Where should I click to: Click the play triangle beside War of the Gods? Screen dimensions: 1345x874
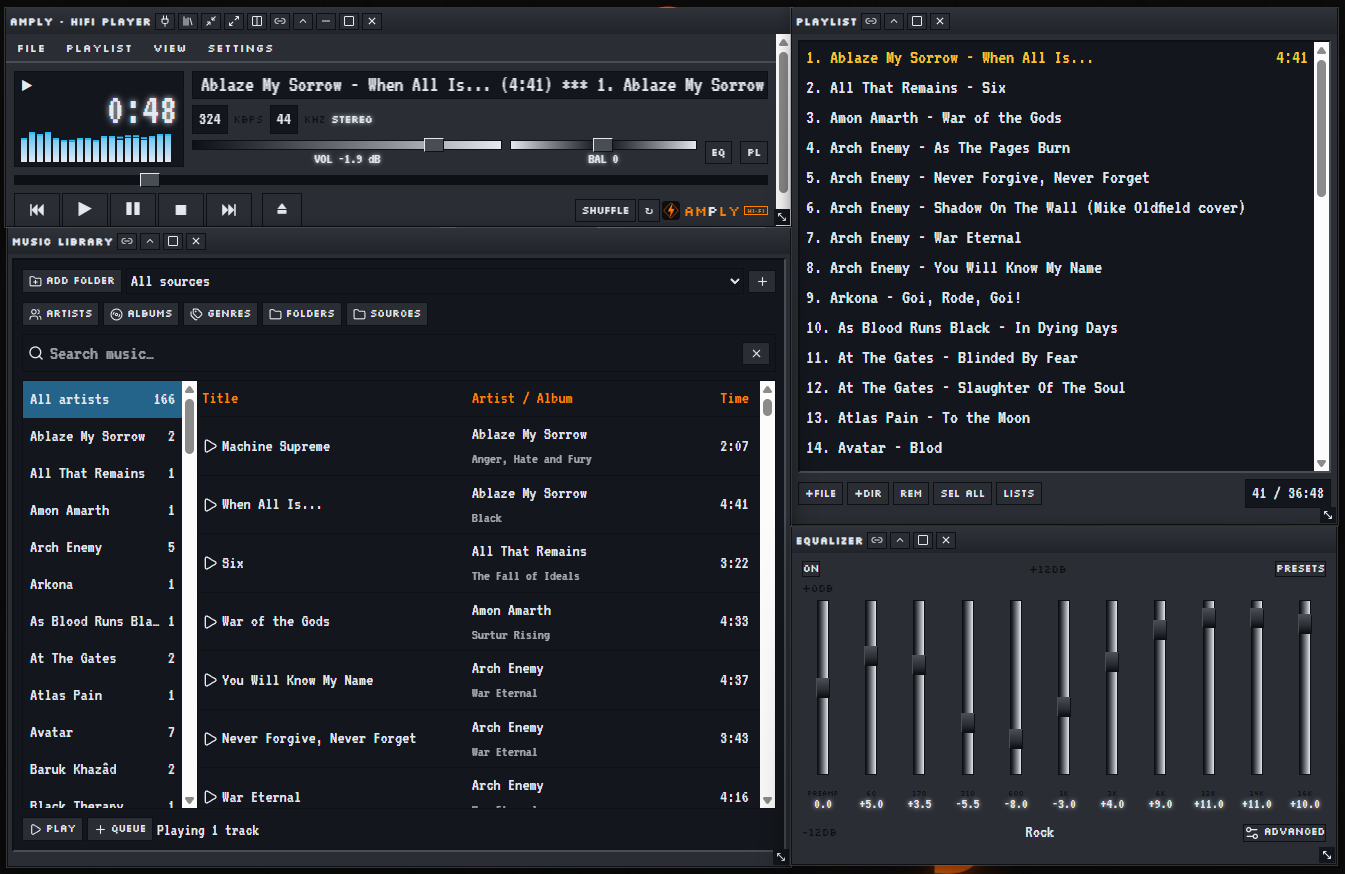[x=210, y=621]
